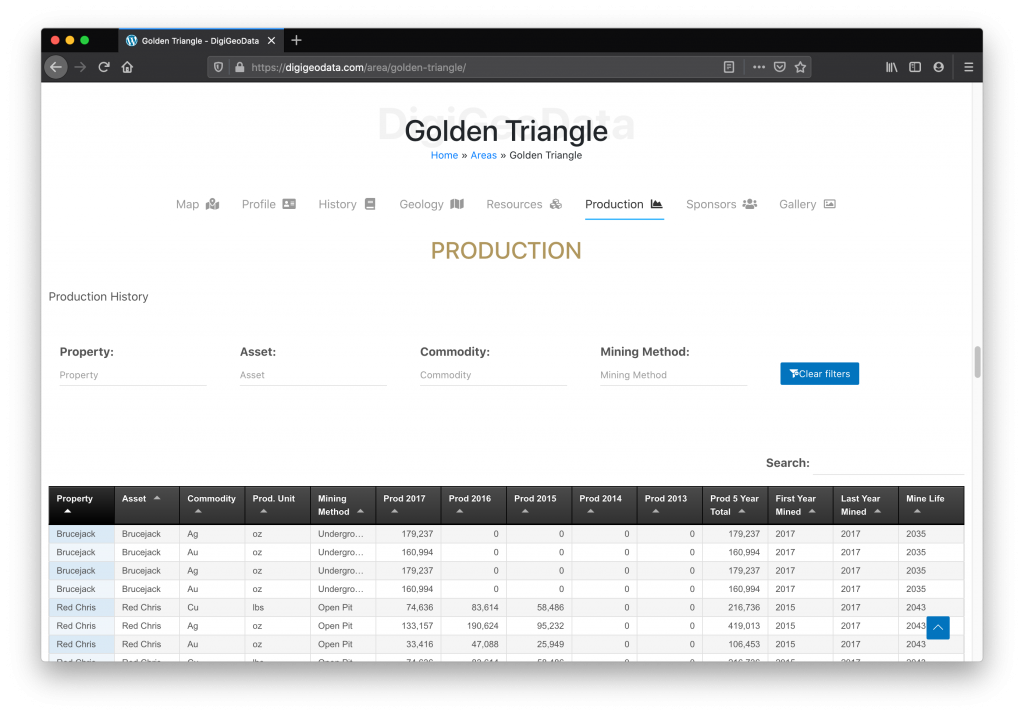Follow the Home breadcrumb link
This screenshot has height=716, width=1024.
[x=444, y=155]
